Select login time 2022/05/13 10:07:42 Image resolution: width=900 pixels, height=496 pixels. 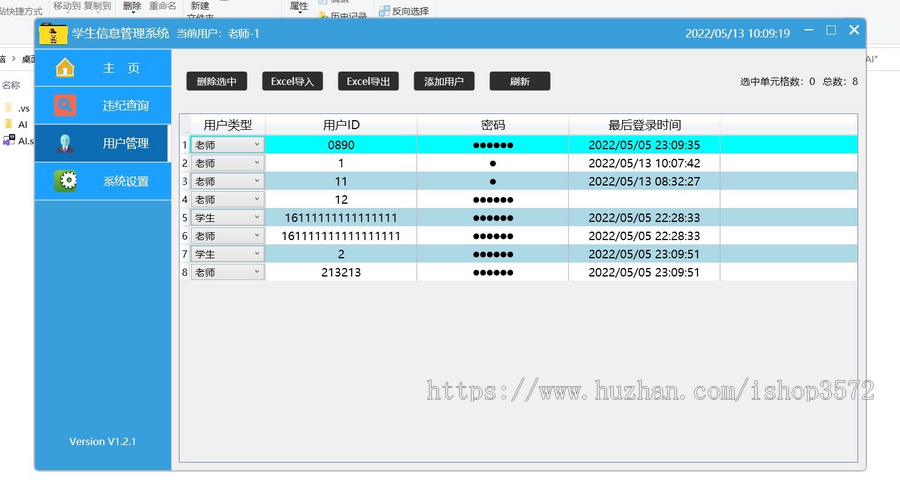644,163
